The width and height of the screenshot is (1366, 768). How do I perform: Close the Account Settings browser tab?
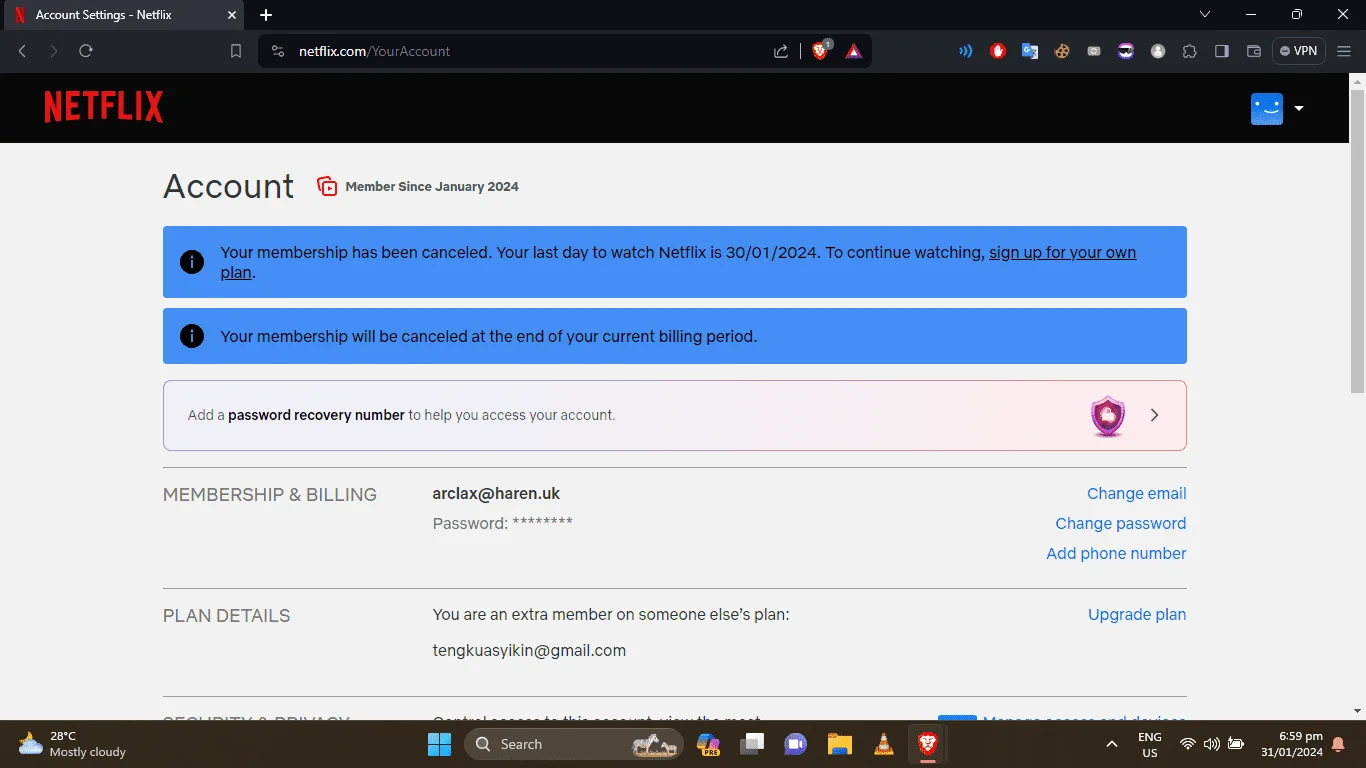click(x=232, y=15)
